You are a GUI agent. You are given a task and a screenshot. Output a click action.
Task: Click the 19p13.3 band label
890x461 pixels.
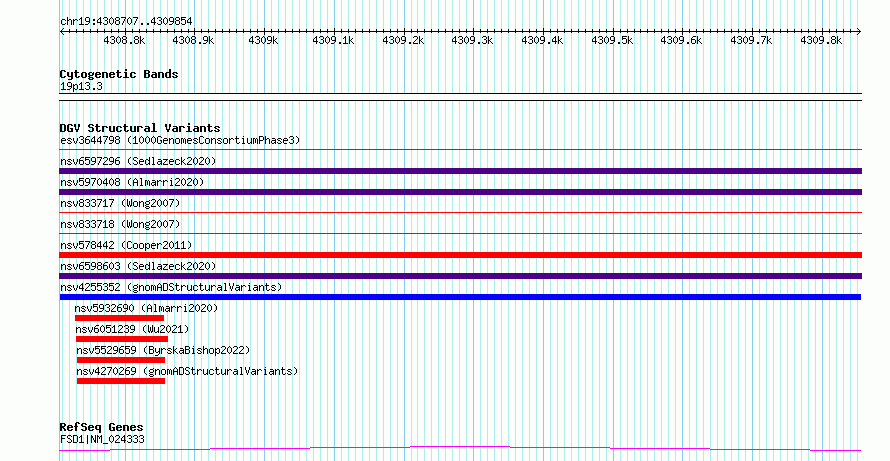[81, 87]
